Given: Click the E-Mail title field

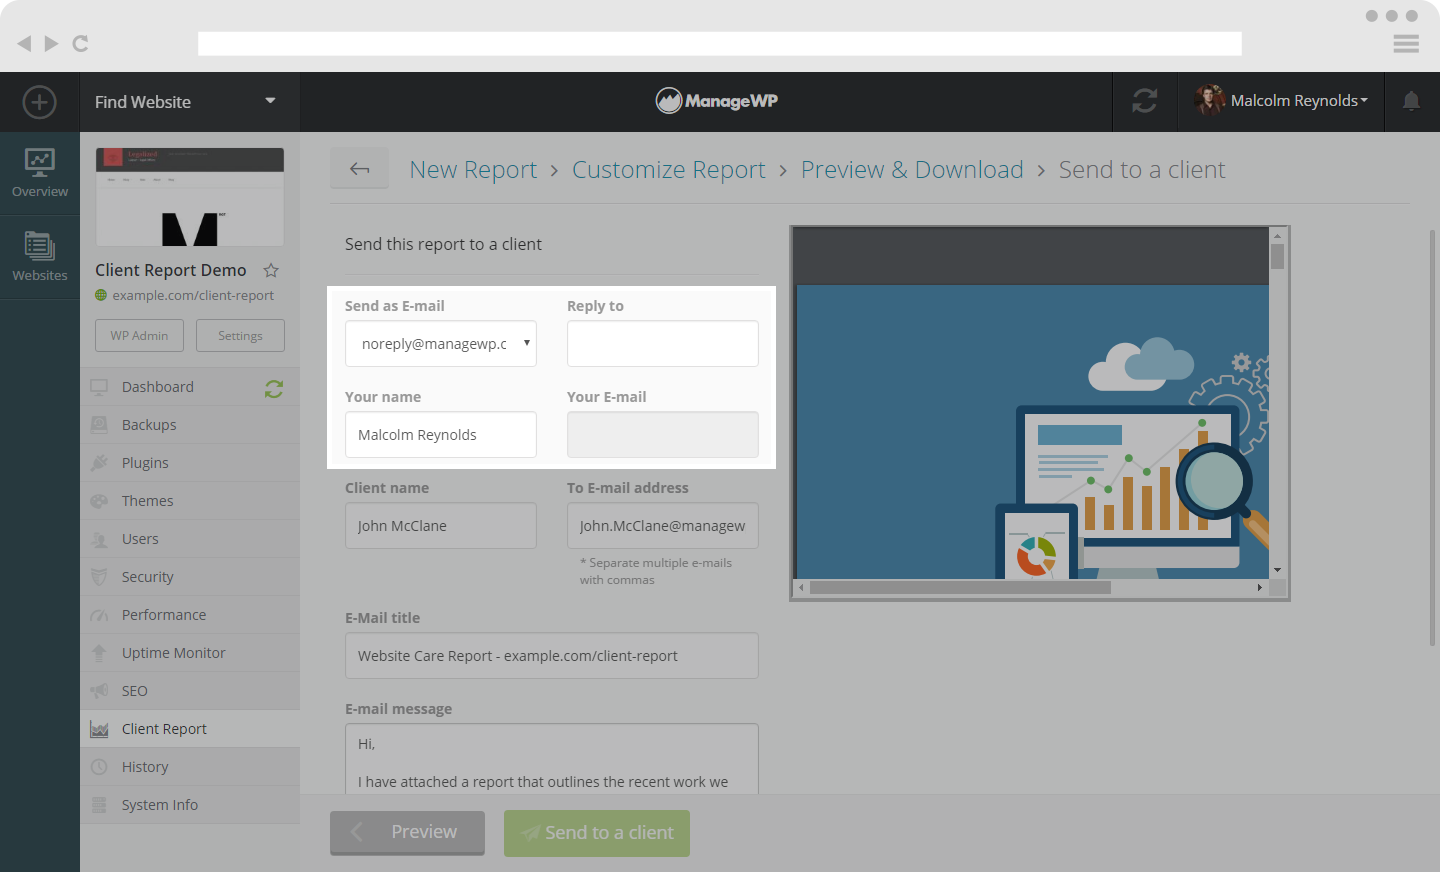Looking at the screenshot, I should click(552, 655).
